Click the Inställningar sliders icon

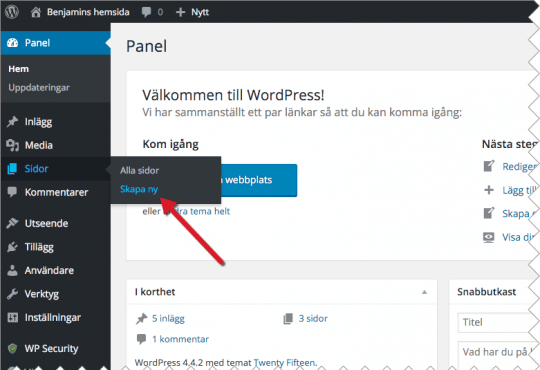[x=13, y=317]
